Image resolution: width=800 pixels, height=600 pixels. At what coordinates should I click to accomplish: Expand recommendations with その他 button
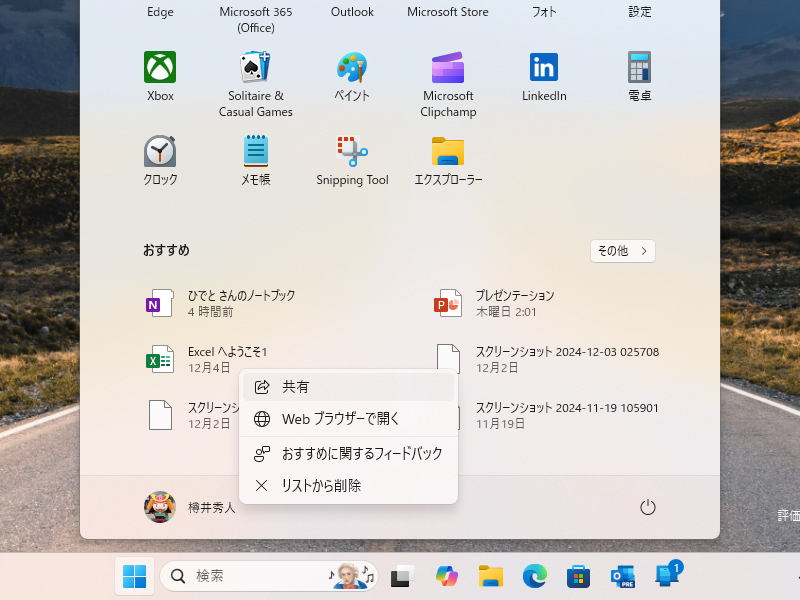click(622, 251)
